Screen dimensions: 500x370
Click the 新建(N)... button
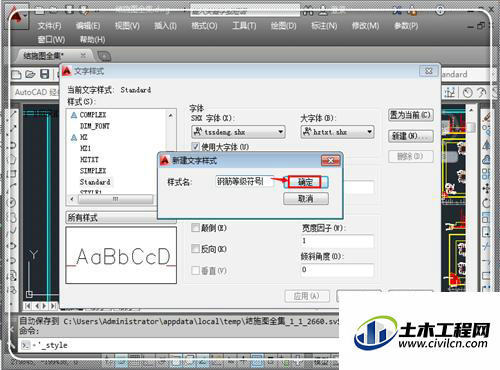coord(411,136)
